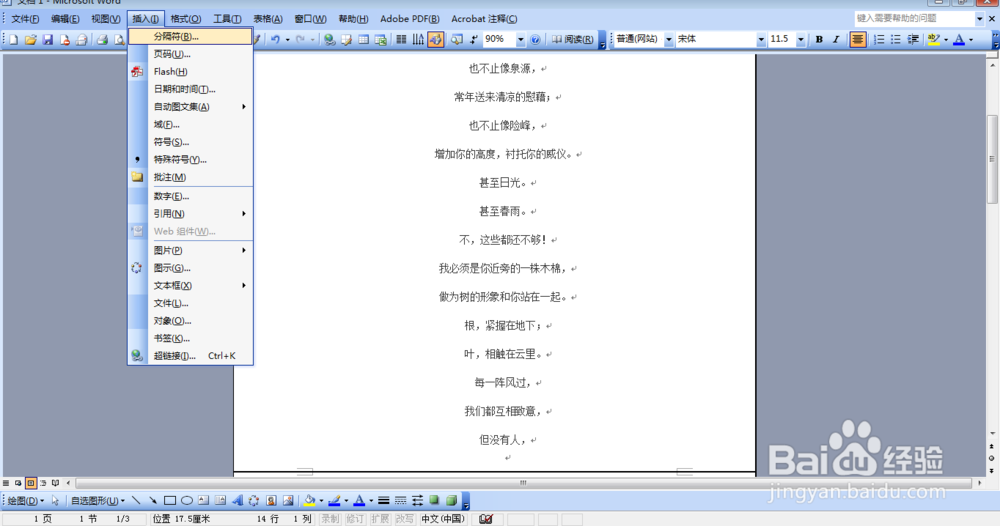Open the 工具 menu in menu bar
The width and height of the screenshot is (1000, 526).
tap(227, 18)
